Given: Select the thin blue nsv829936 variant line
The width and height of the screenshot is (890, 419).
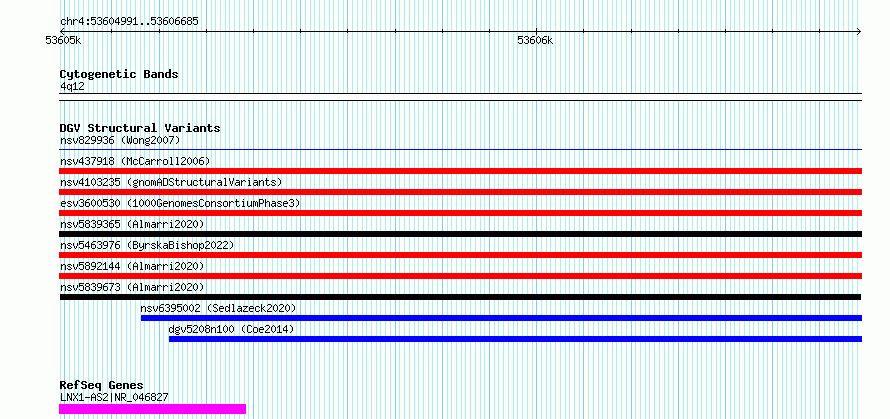Looking at the screenshot, I should 460,150.
